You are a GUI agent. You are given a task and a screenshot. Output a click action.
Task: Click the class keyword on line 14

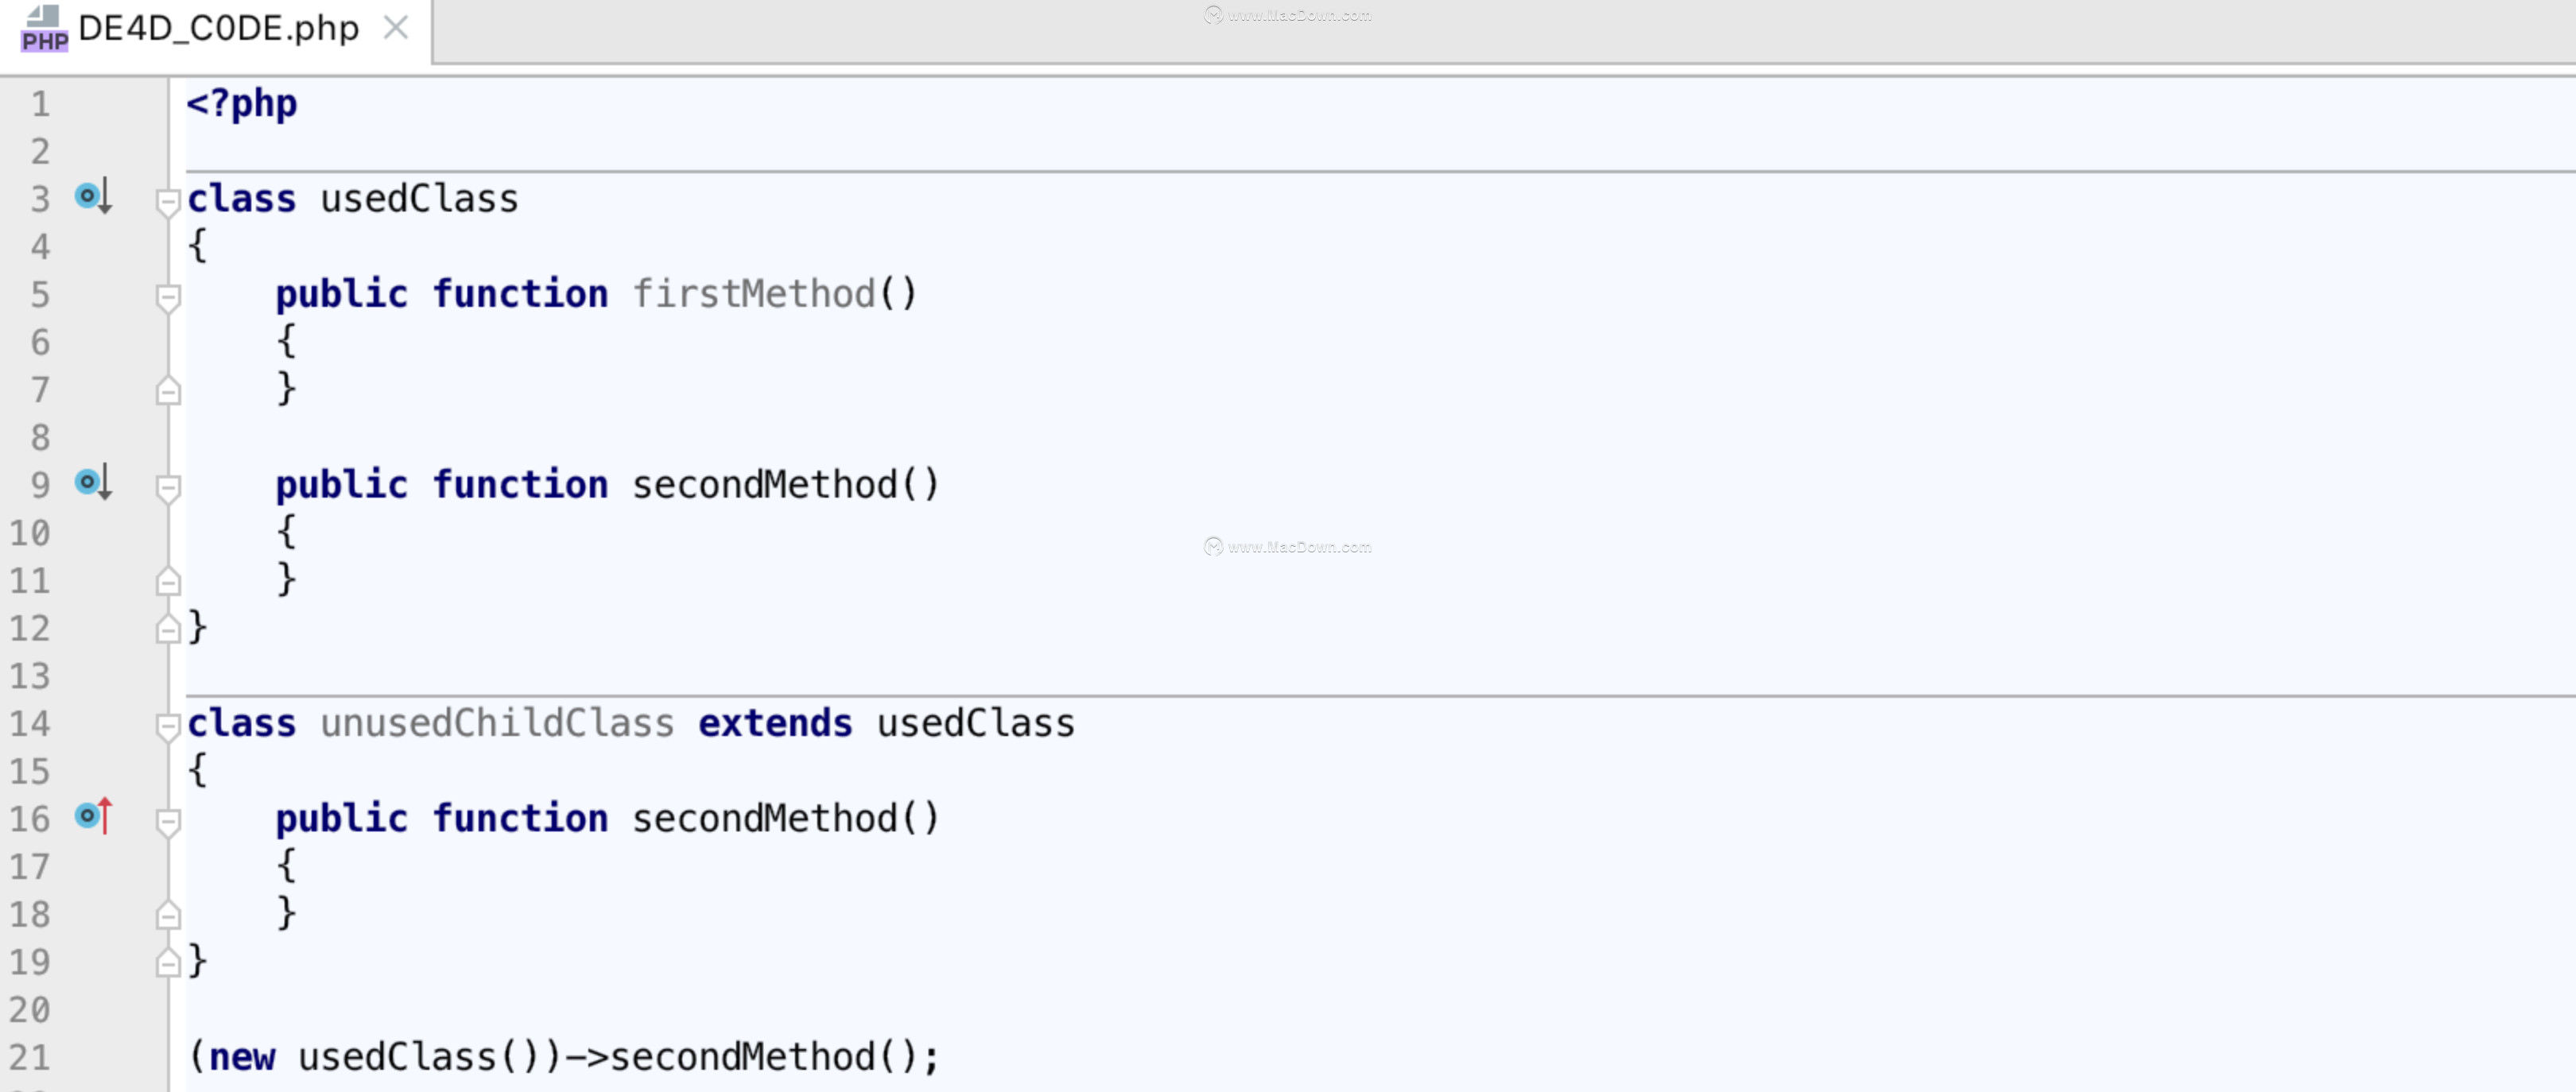[x=242, y=722]
